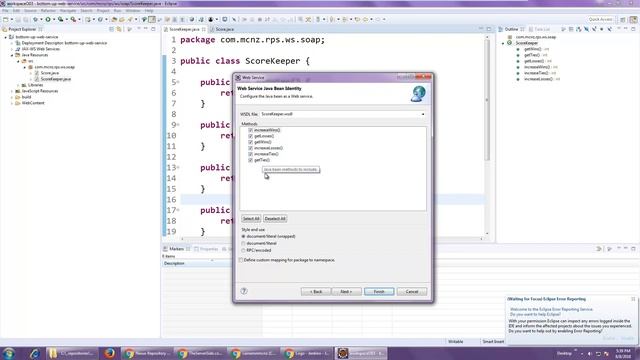
Task: Click Finish in Web Service wizard
Action: [379, 291]
